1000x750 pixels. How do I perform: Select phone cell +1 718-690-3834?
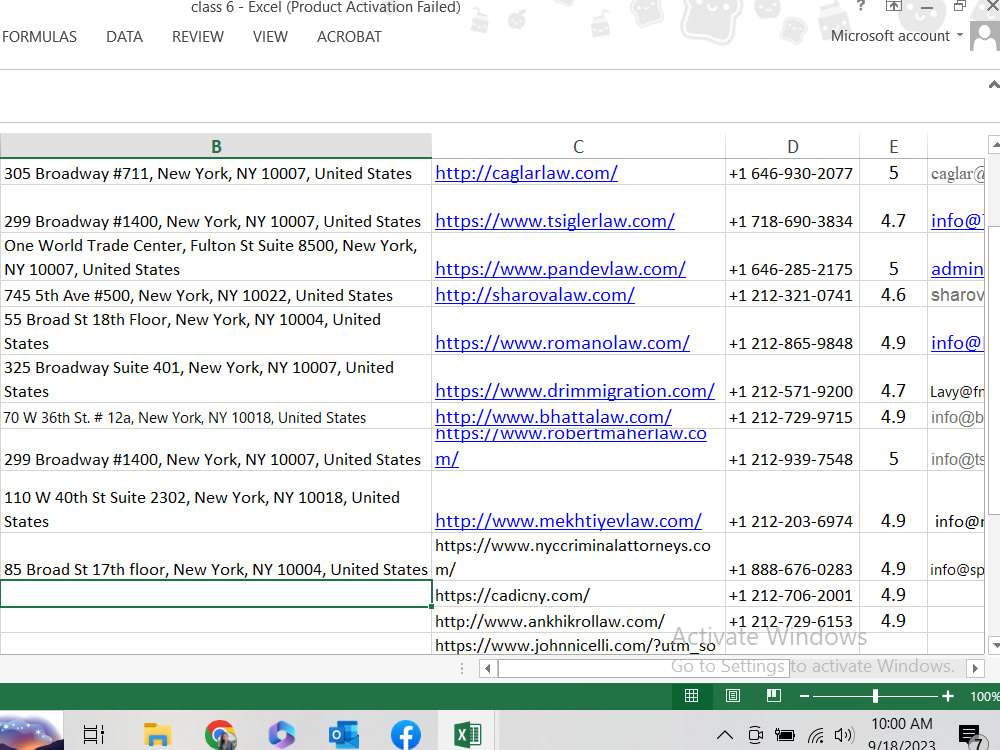point(793,209)
